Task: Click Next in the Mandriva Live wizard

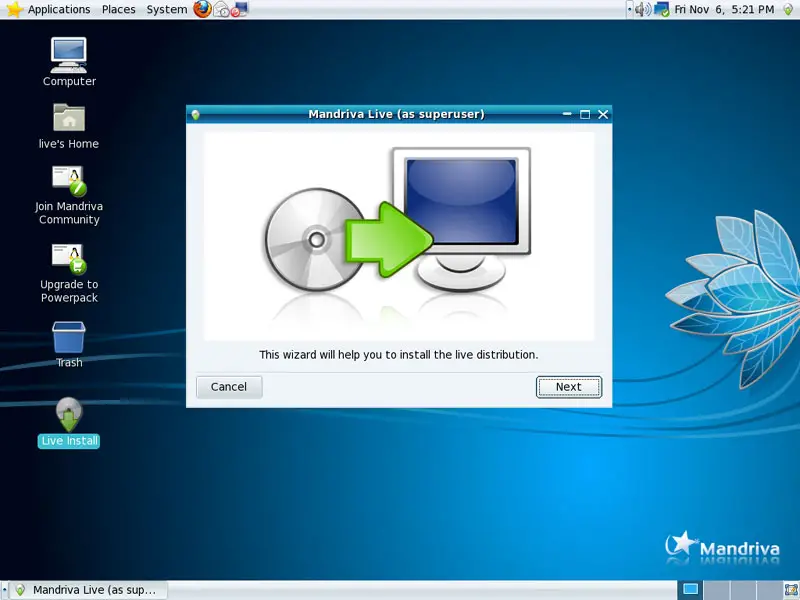Action: tap(568, 387)
